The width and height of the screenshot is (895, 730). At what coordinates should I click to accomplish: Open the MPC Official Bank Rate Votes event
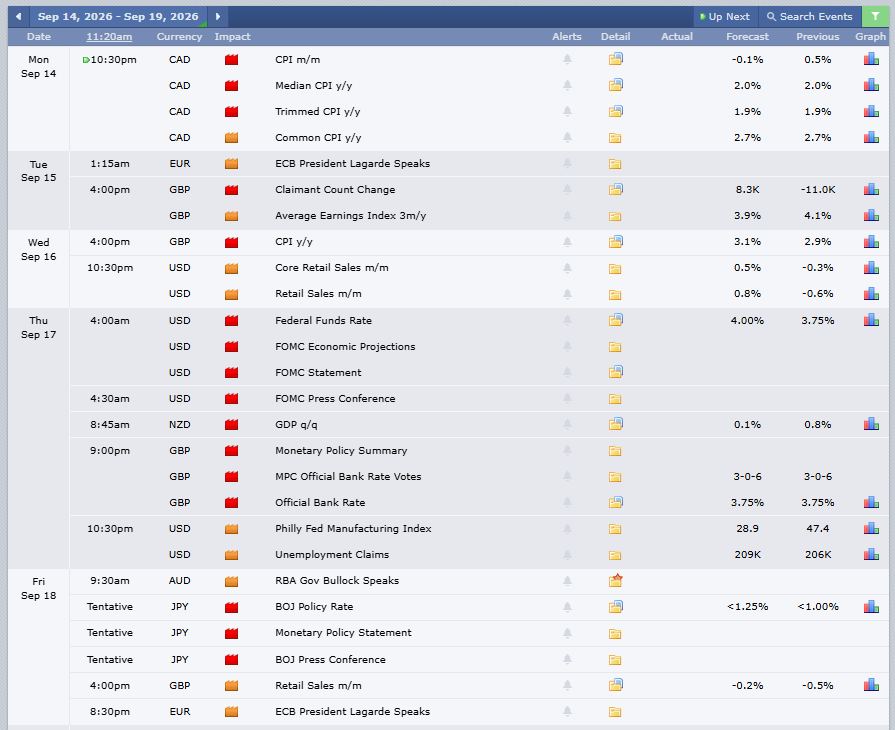coord(348,477)
